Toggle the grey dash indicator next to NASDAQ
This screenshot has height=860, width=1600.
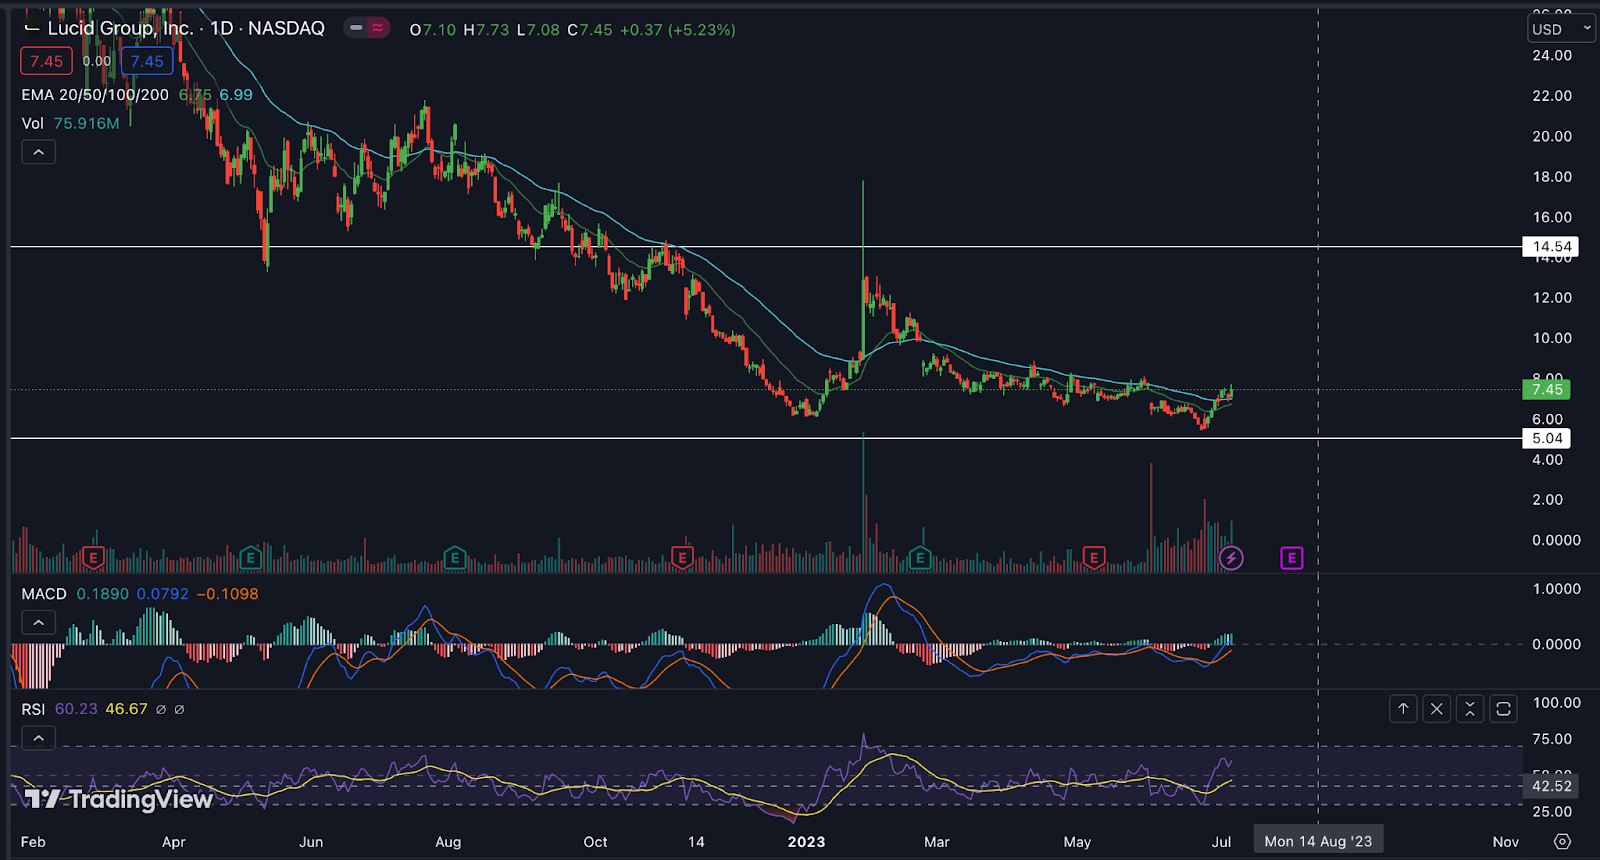pos(356,28)
